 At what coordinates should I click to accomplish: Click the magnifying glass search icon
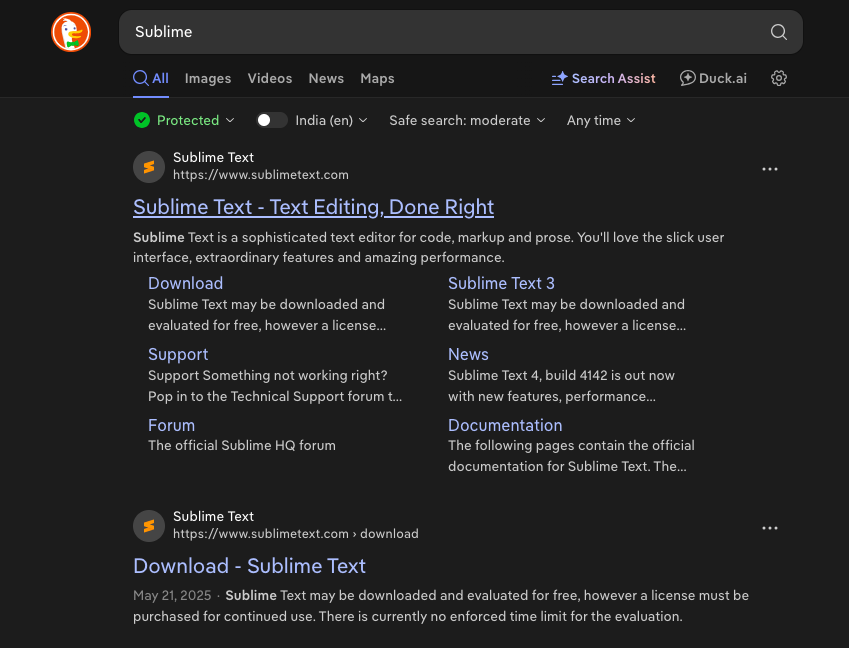coord(778,32)
